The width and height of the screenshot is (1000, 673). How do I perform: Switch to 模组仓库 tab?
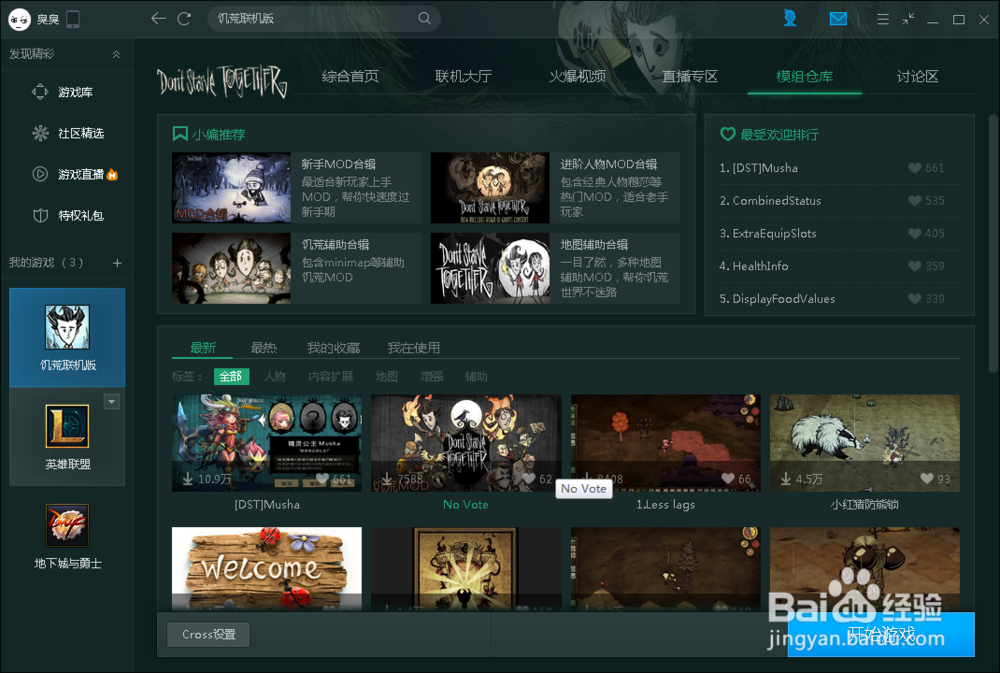click(804, 77)
